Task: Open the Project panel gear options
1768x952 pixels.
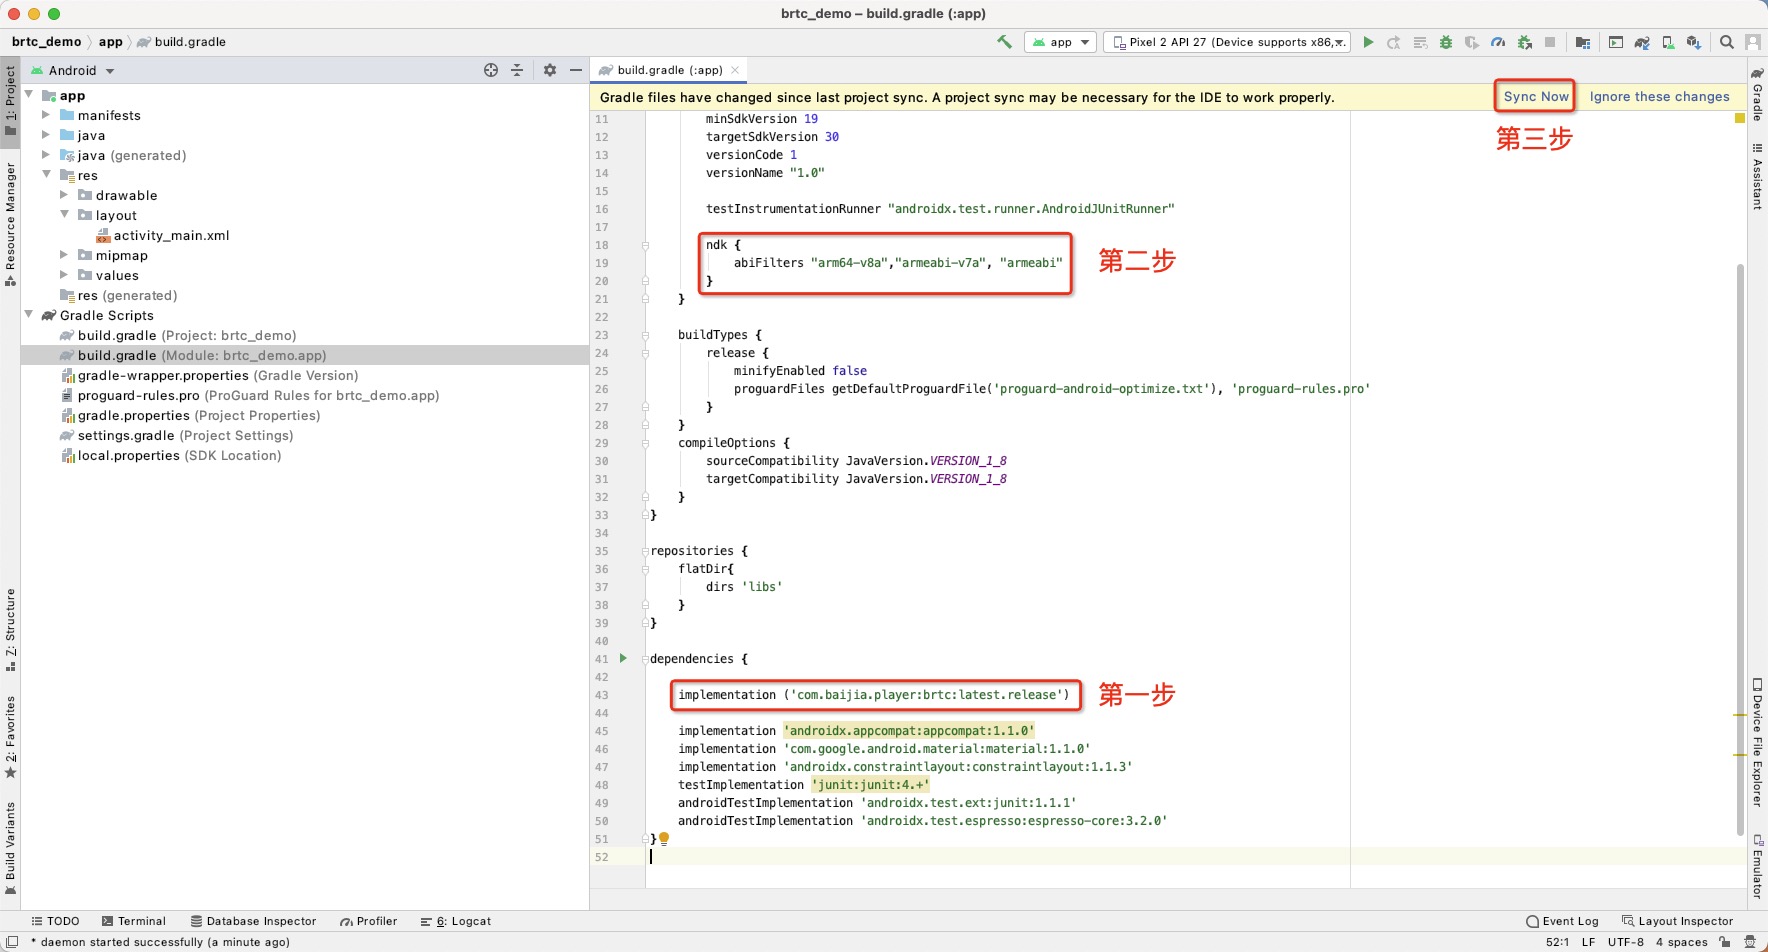Action: click(550, 70)
